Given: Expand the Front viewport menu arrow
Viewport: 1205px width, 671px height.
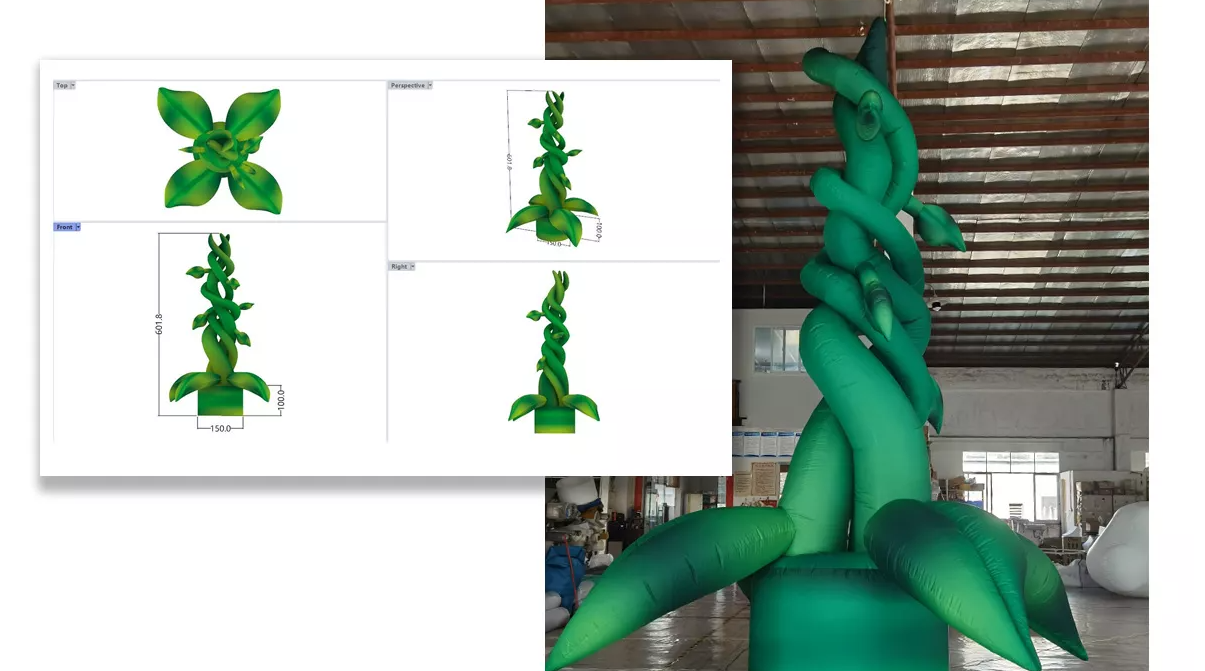Looking at the screenshot, I should tap(77, 228).
